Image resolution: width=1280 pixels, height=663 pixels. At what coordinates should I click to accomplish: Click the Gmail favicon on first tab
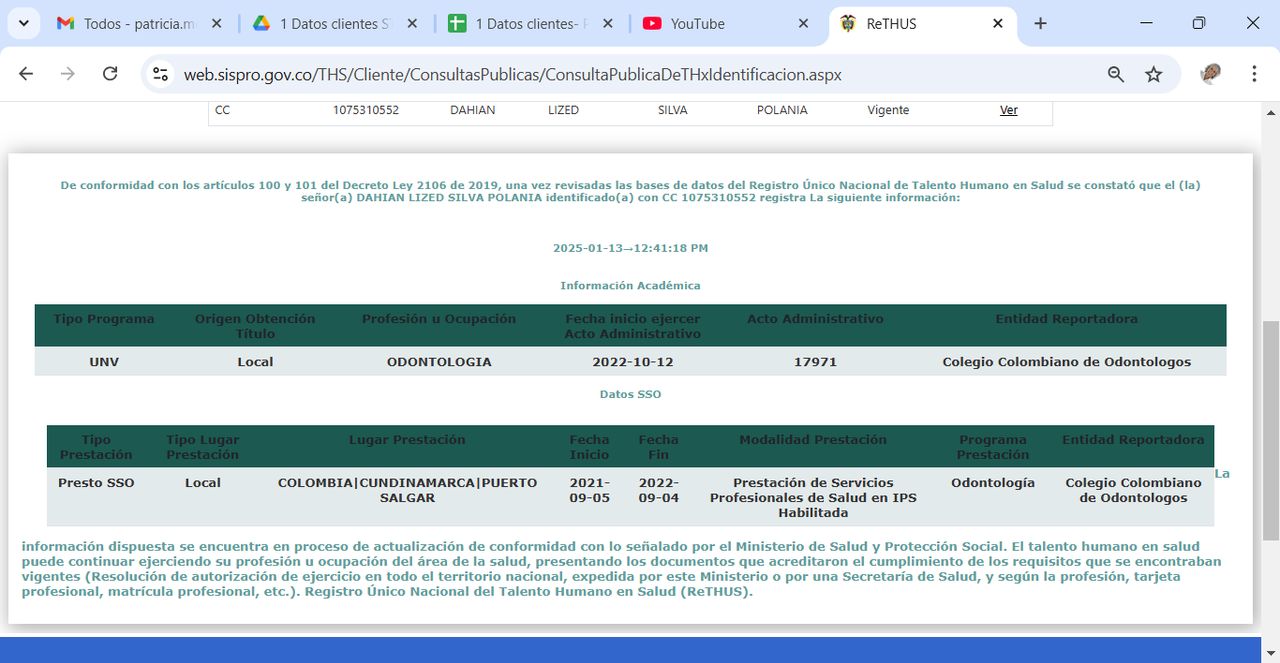point(65,24)
